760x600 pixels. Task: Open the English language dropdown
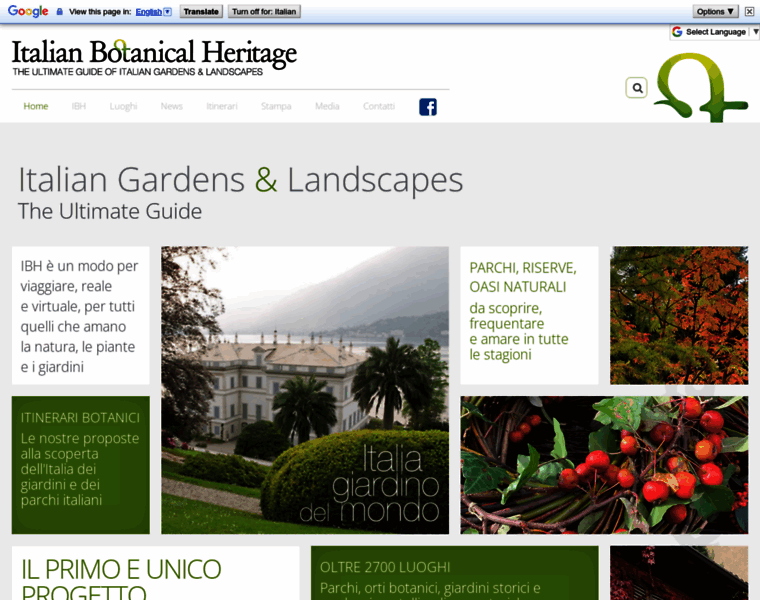pos(154,12)
